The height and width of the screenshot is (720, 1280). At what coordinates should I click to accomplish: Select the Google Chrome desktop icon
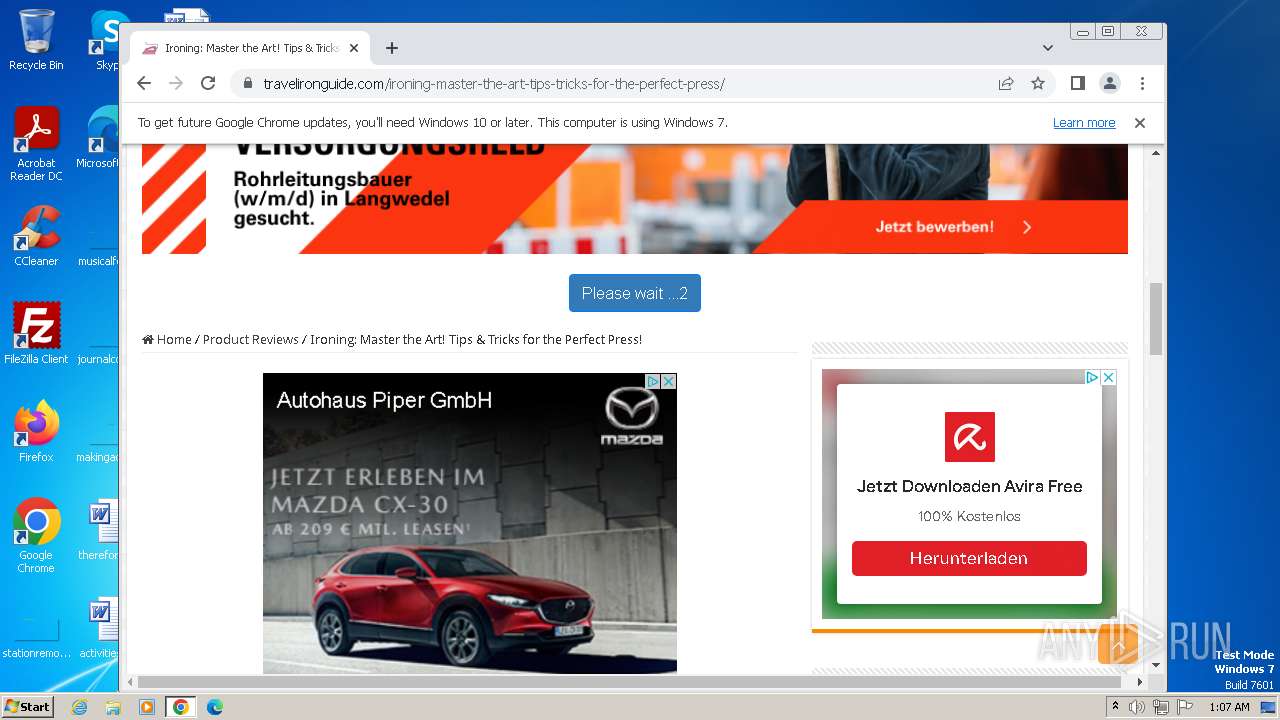click(36, 536)
